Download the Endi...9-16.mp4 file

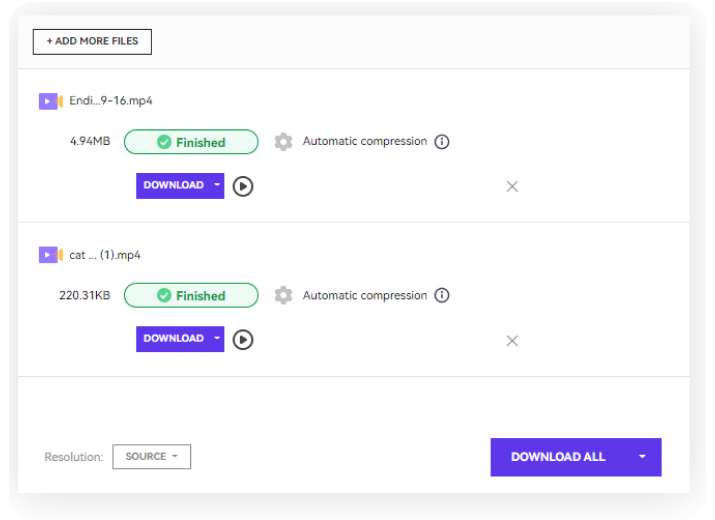coord(173,186)
